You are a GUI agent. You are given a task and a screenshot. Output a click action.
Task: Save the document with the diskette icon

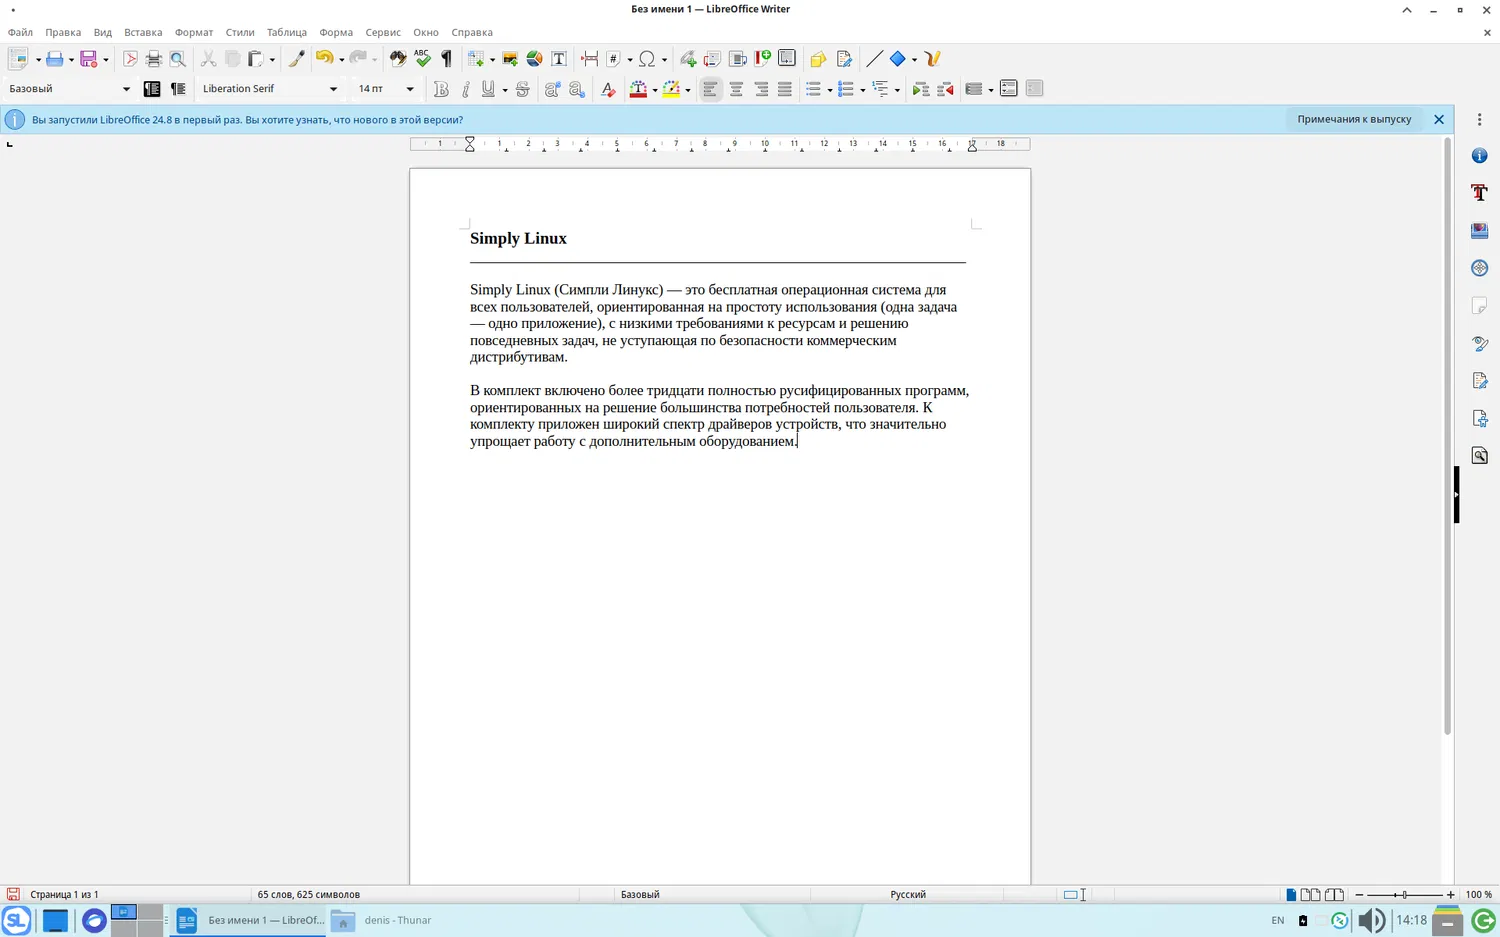pos(88,59)
